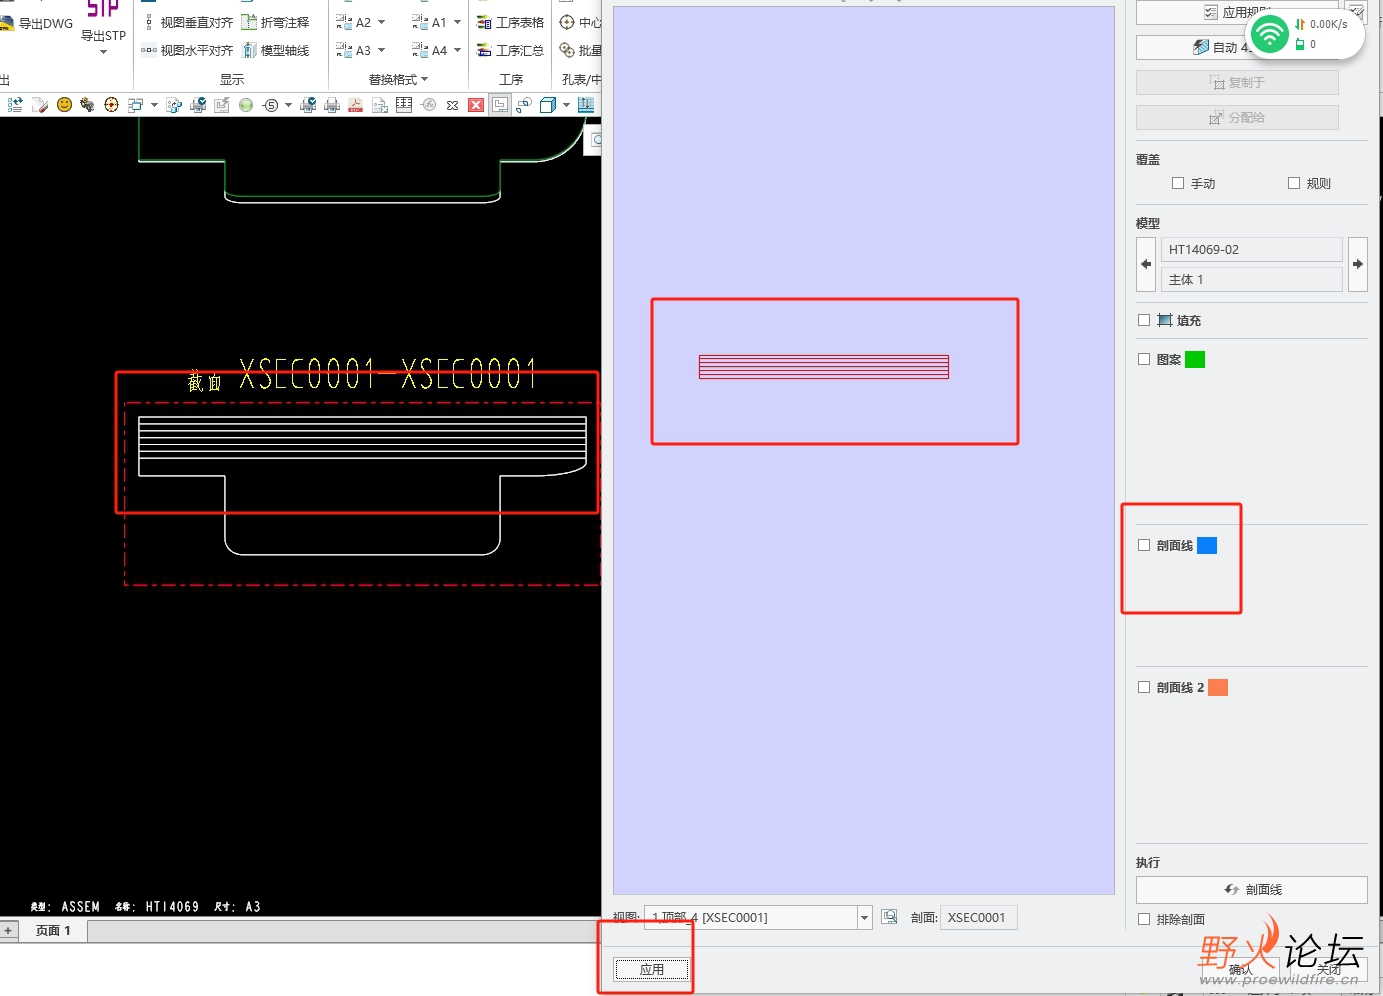Screen dimensions: 1383x996
Task: Click the printer toolbar icon
Action: (332, 105)
